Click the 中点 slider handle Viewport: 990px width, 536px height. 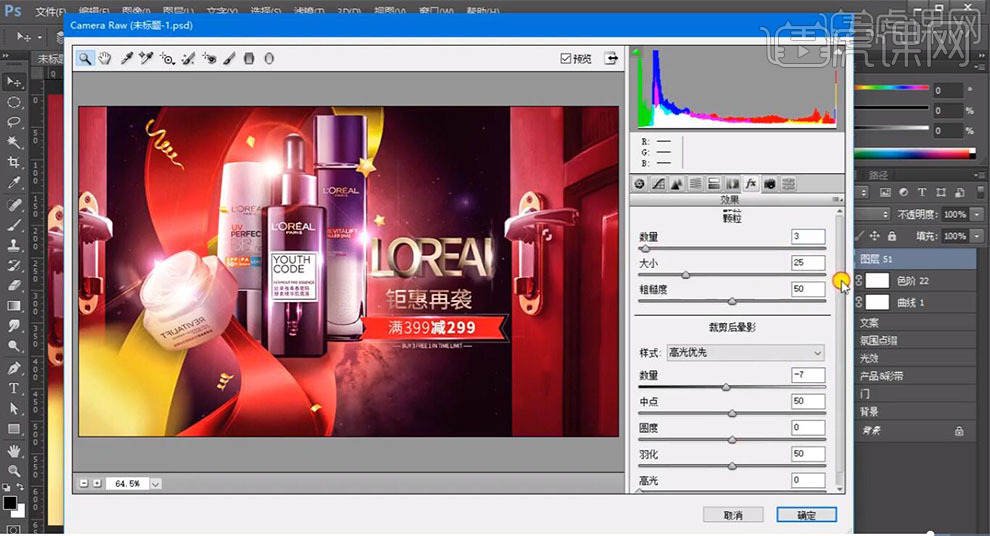pyautogui.click(x=732, y=414)
